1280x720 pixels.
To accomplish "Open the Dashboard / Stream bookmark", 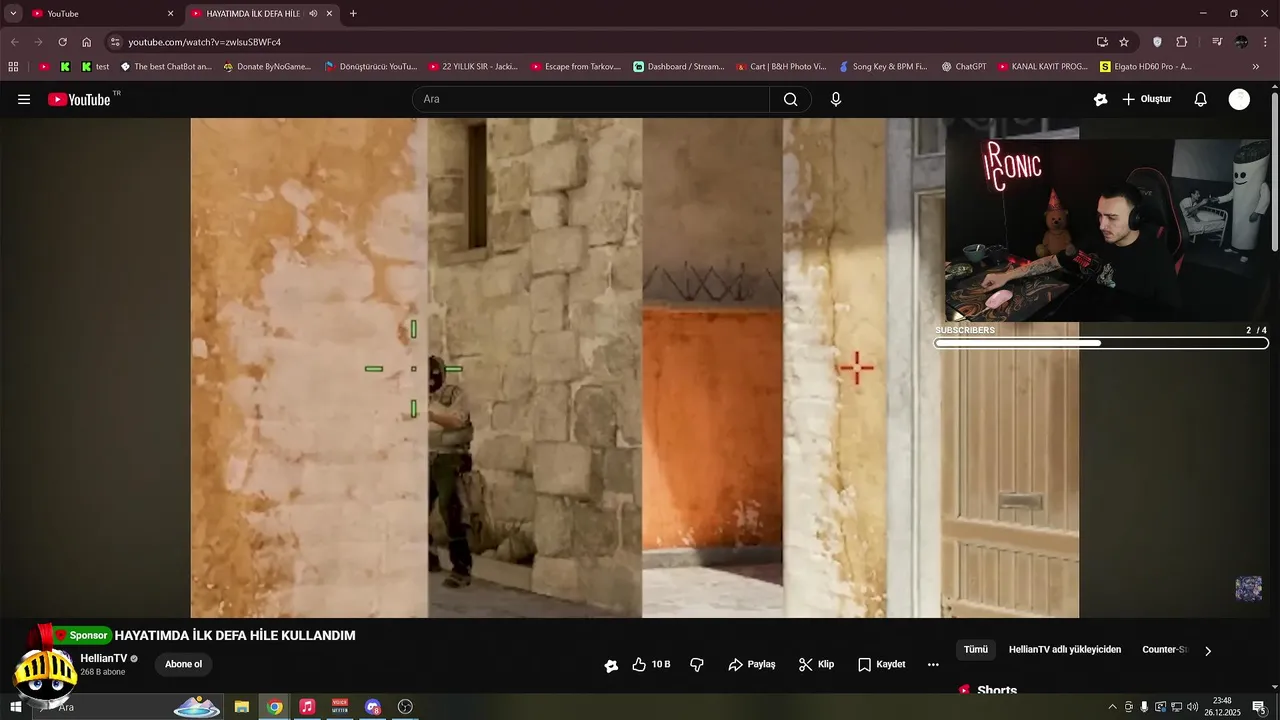I will [x=679, y=67].
